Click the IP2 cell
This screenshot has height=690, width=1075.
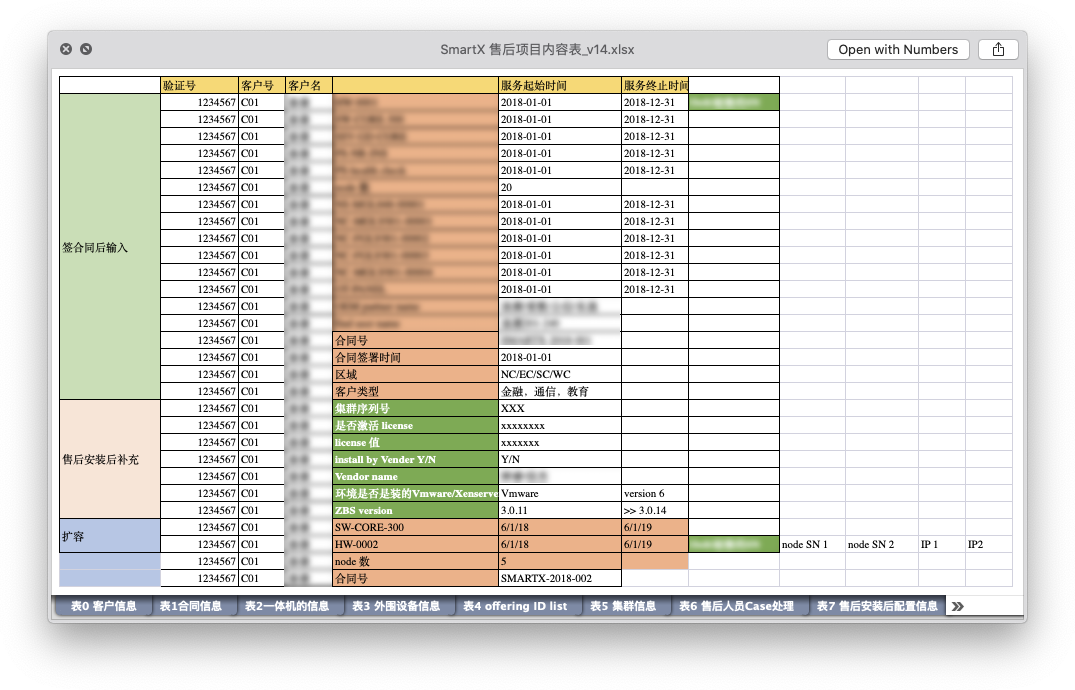(x=989, y=545)
